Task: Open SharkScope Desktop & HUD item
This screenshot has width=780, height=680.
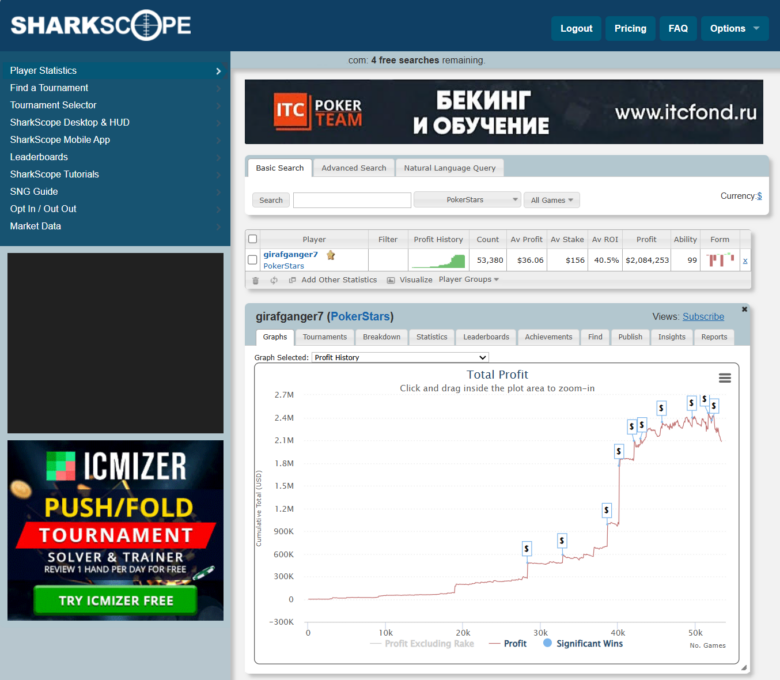Action: pos(115,122)
